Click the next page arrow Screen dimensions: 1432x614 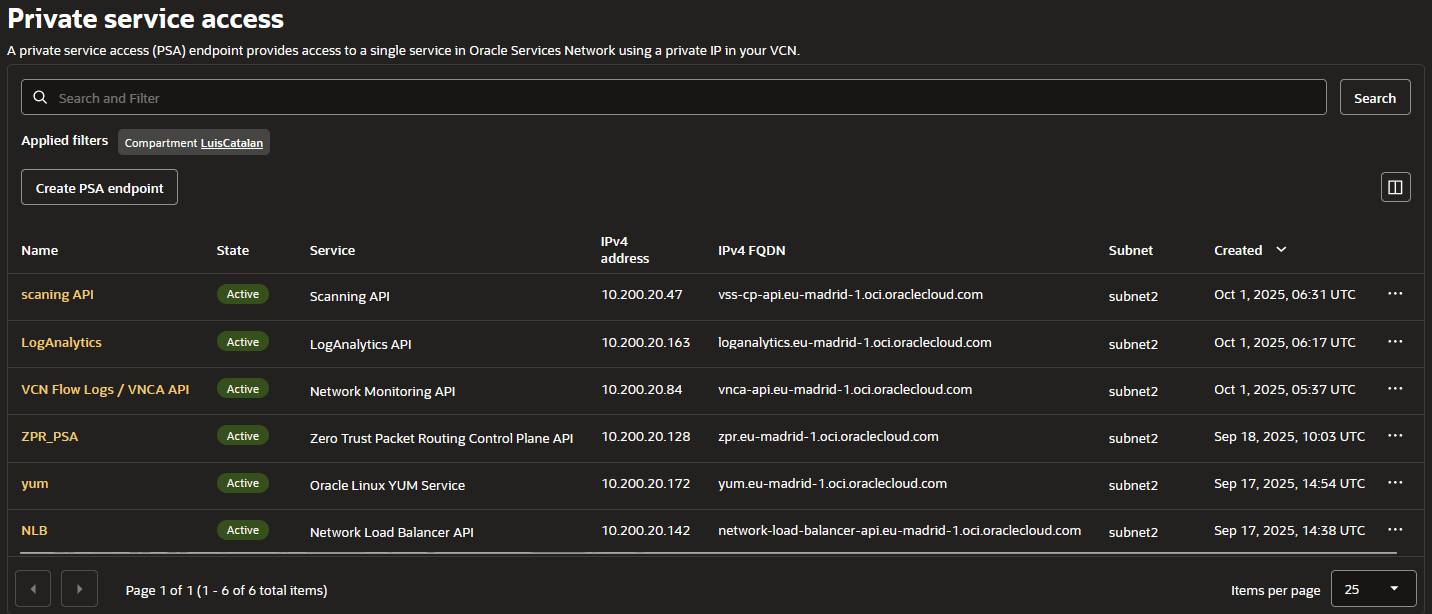coord(79,588)
